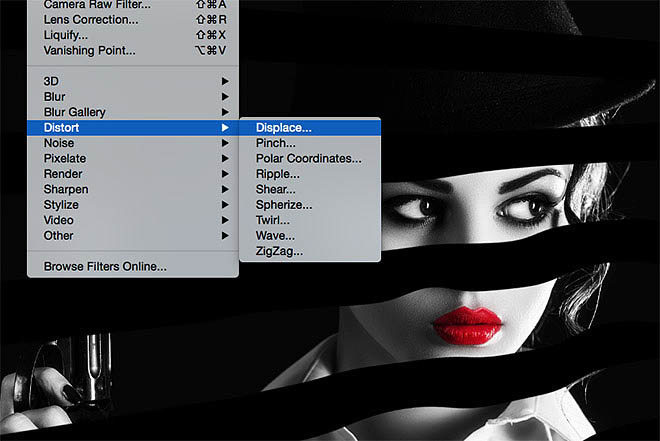Click the gun barrel in the photo
Image resolution: width=660 pixels, height=441 pixels.
tap(95, 366)
